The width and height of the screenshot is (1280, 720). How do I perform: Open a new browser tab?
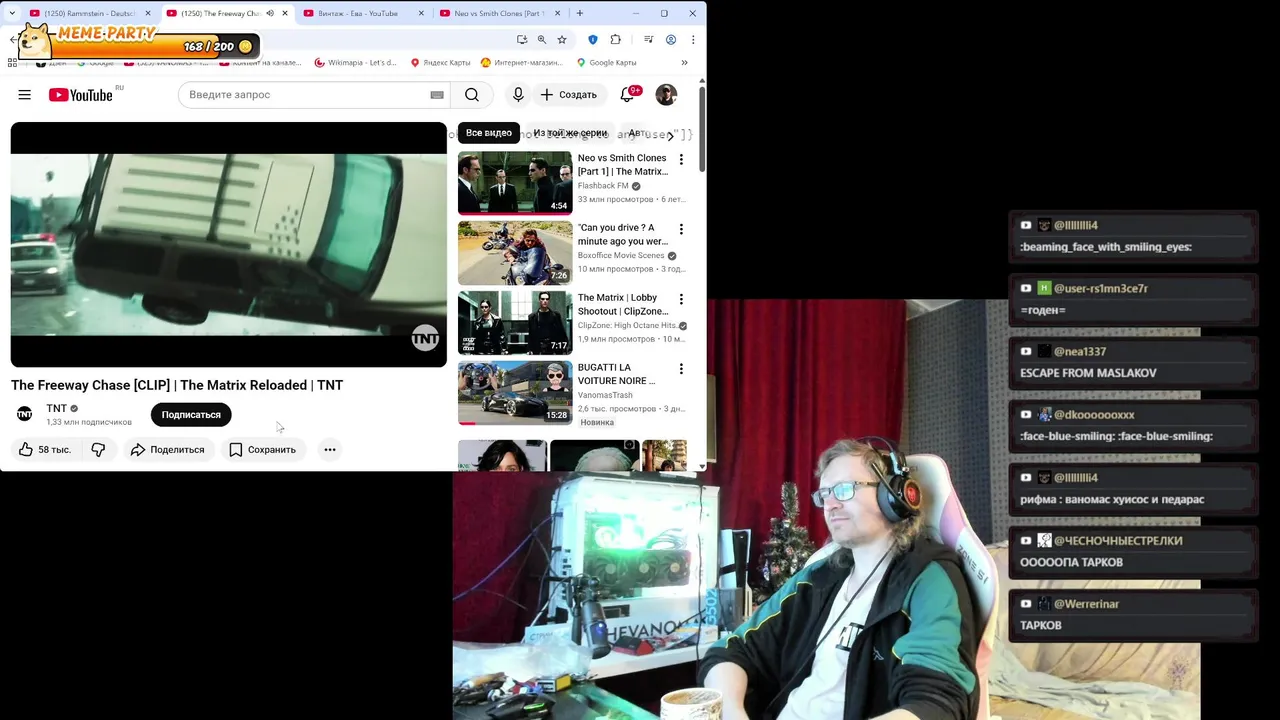coord(579,13)
